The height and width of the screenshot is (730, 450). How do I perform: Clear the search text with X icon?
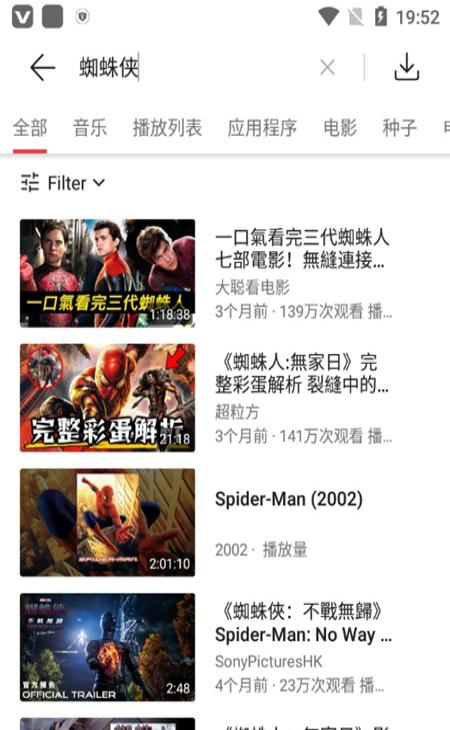(x=328, y=68)
